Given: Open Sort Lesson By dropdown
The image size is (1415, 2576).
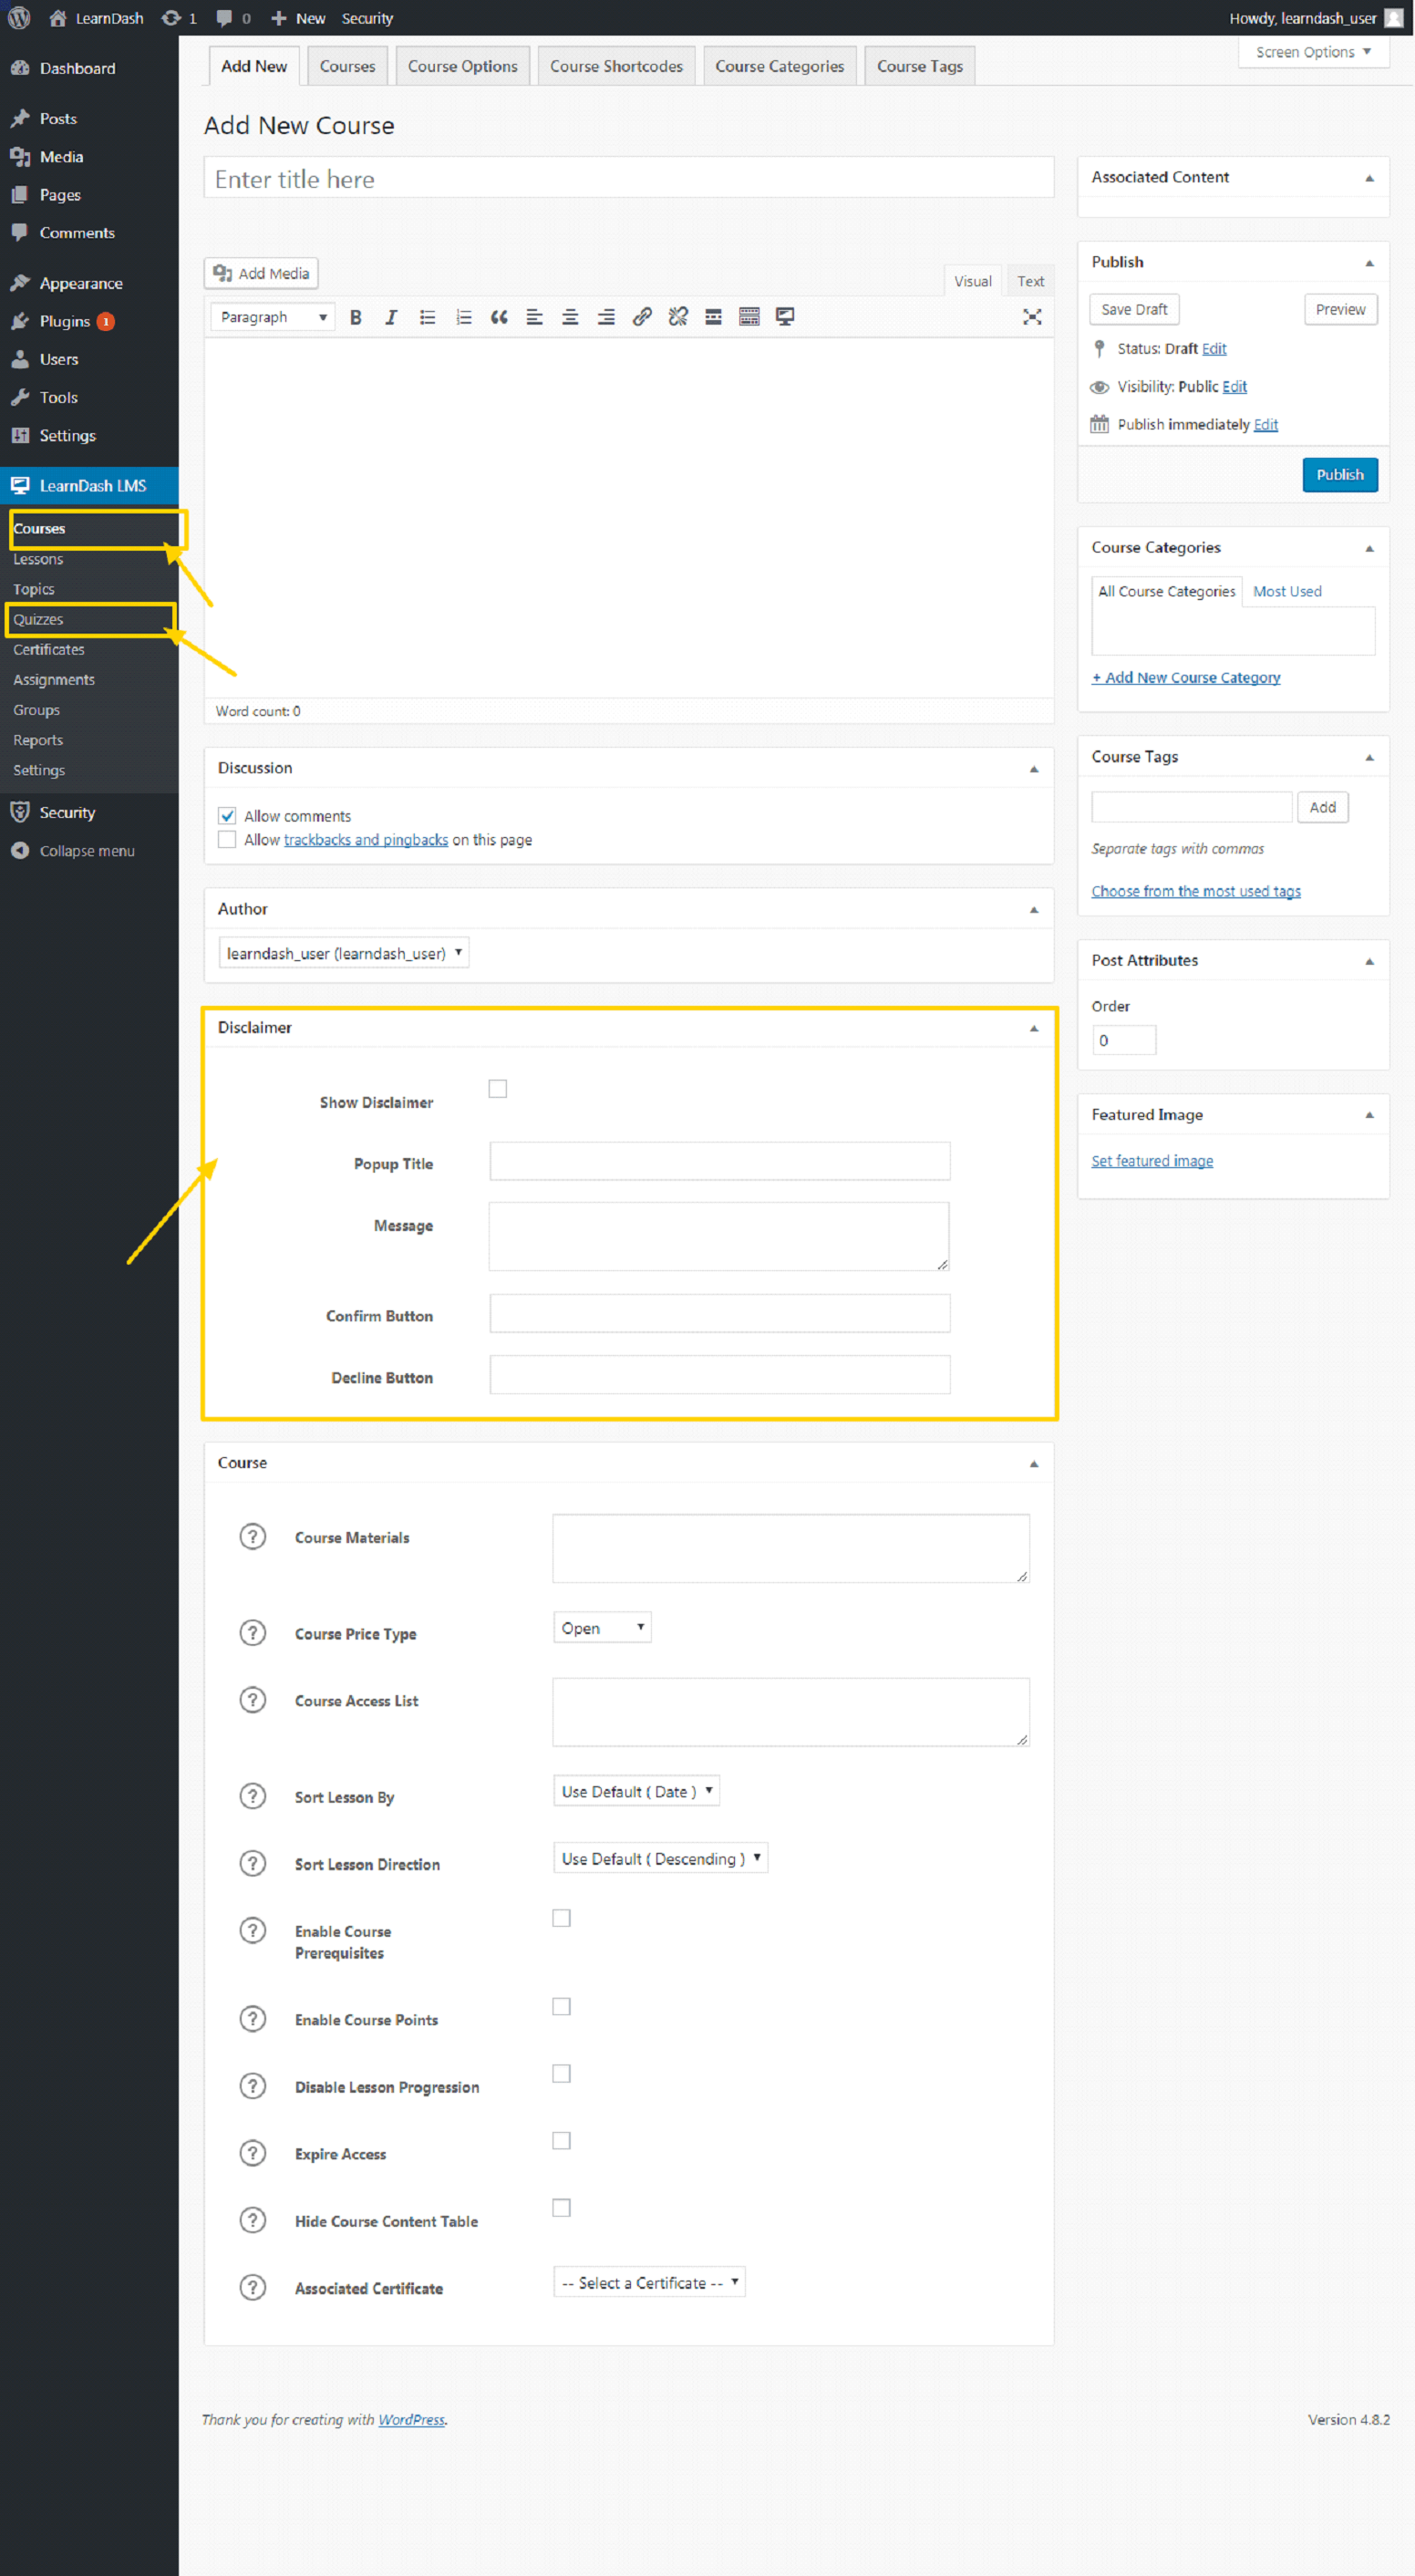Looking at the screenshot, I should tap(637, 1790).
